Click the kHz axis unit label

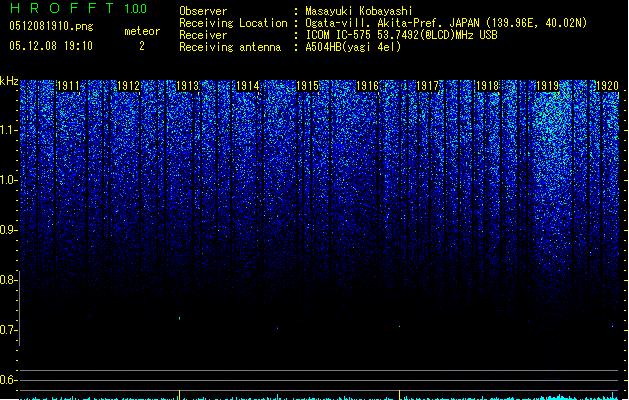(9, 81)
